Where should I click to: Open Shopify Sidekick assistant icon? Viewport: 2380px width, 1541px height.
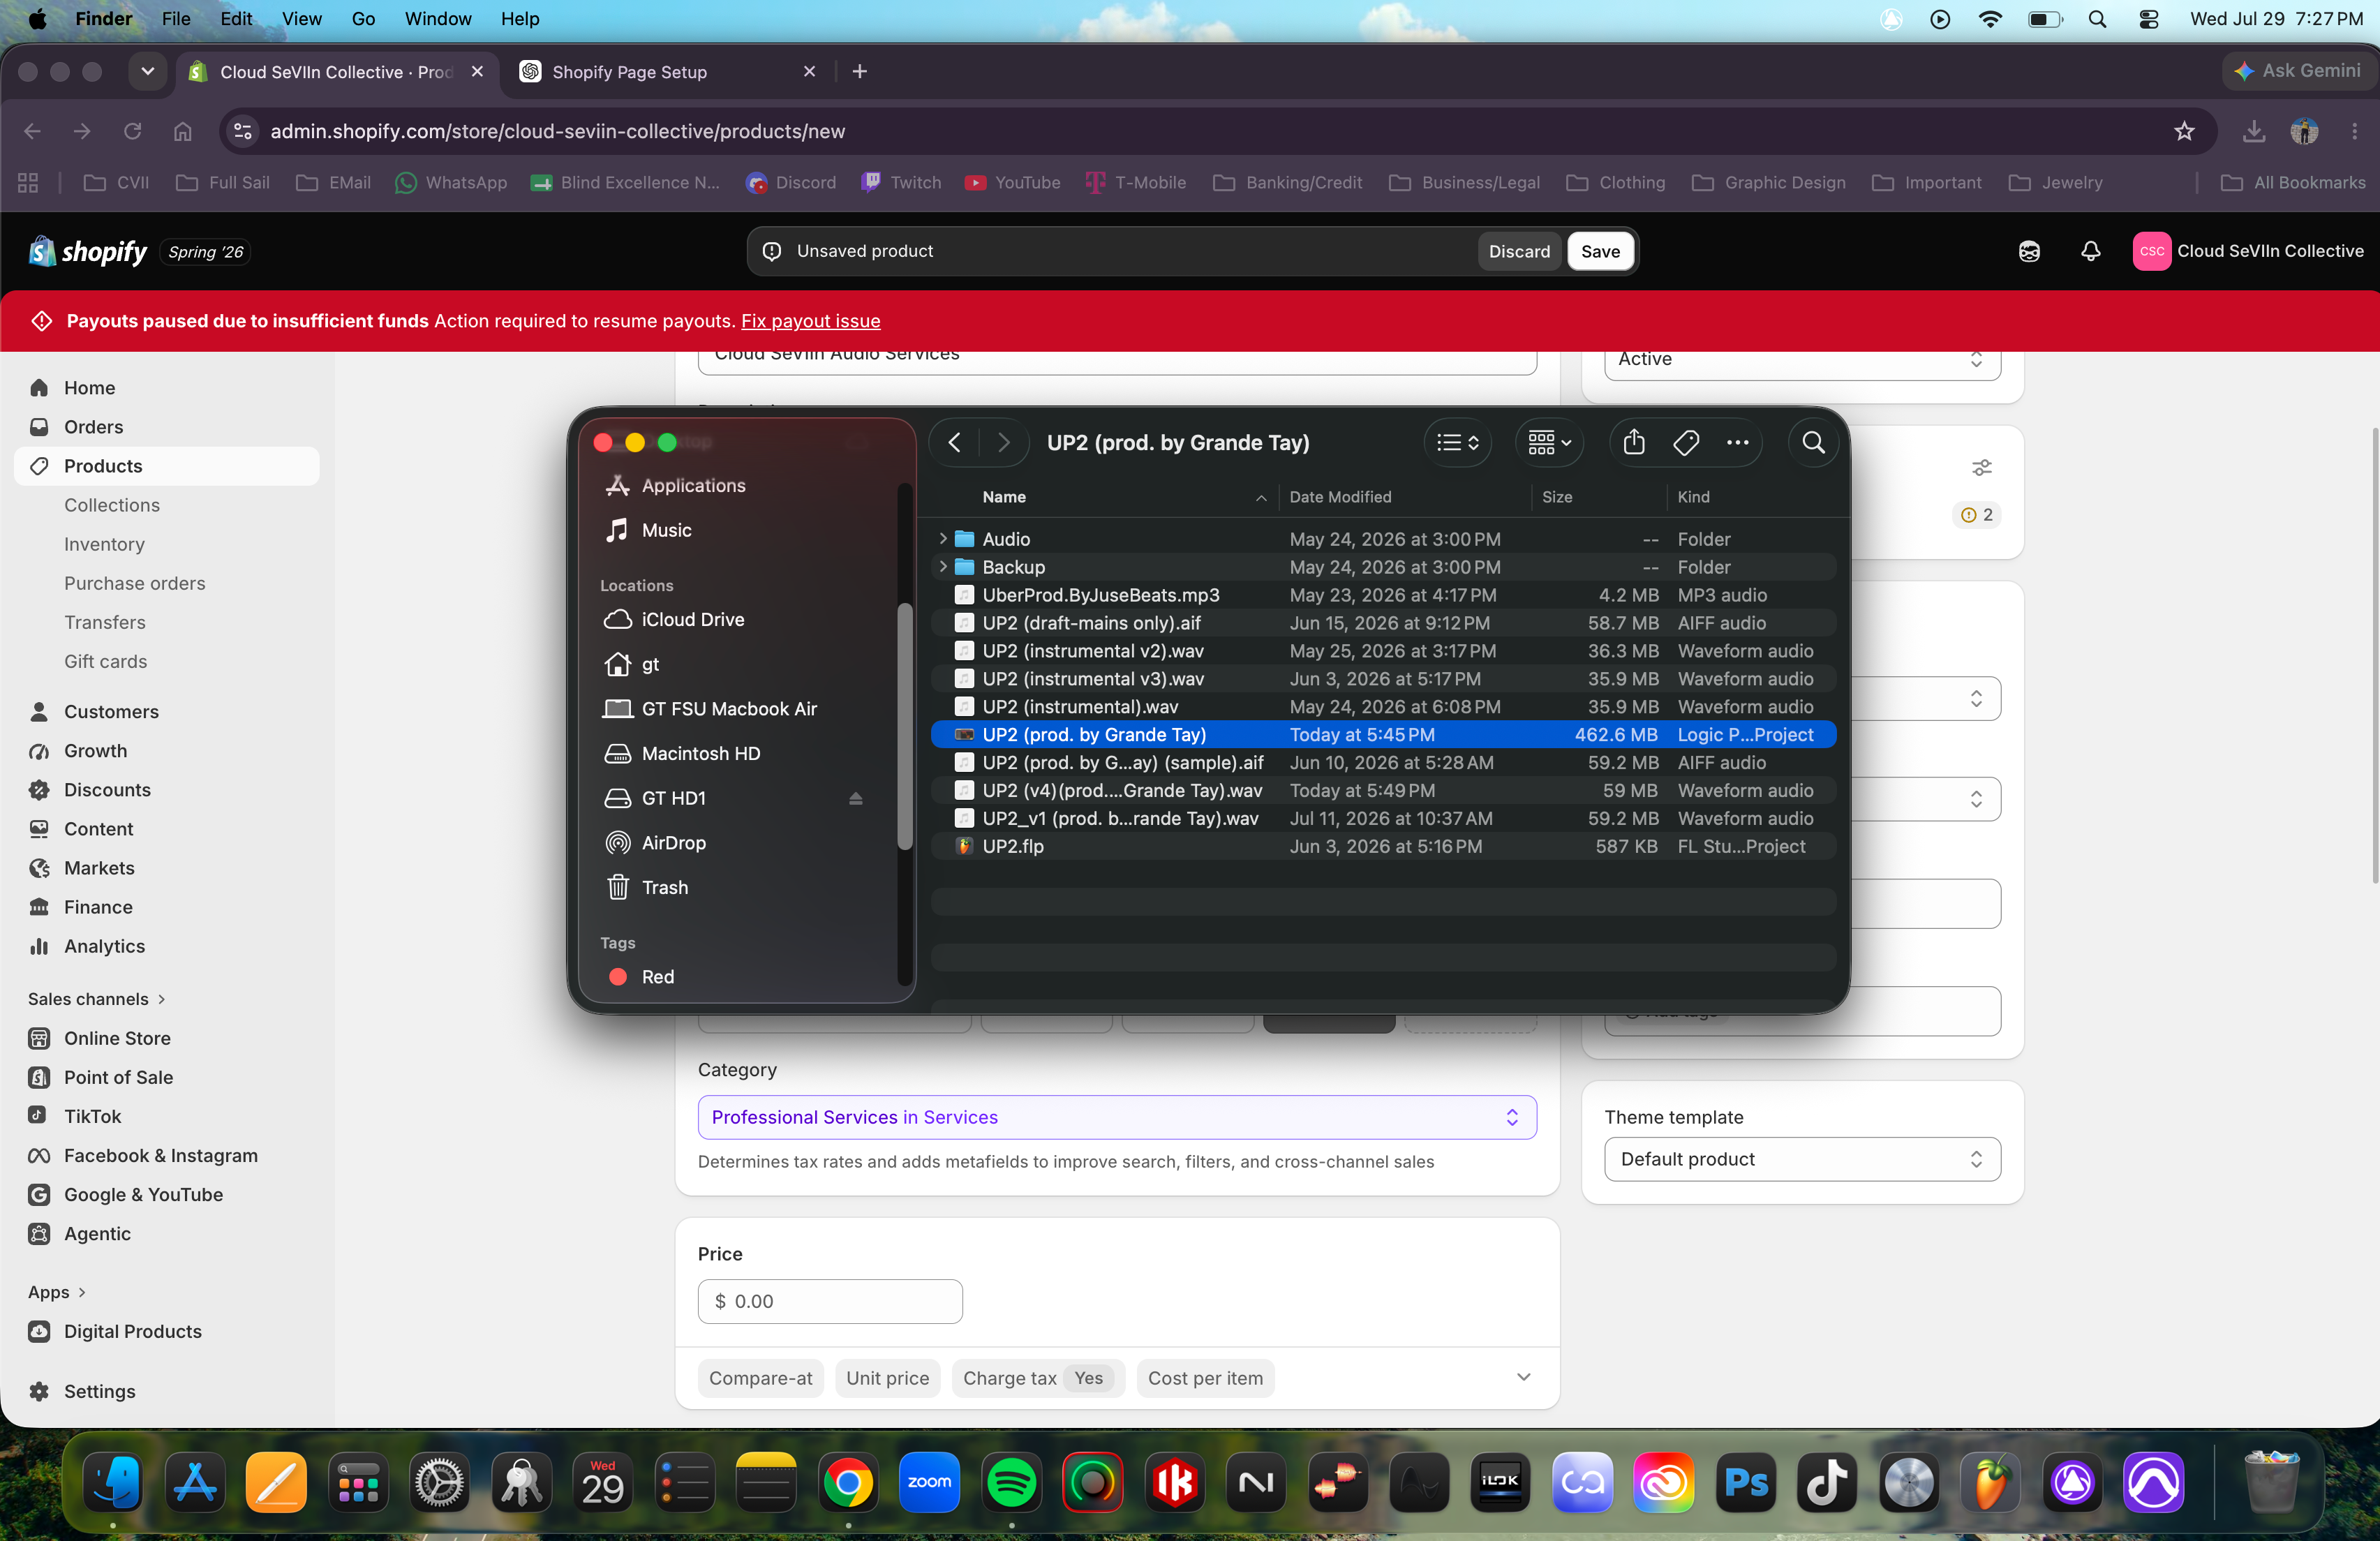coord(2029,251)
